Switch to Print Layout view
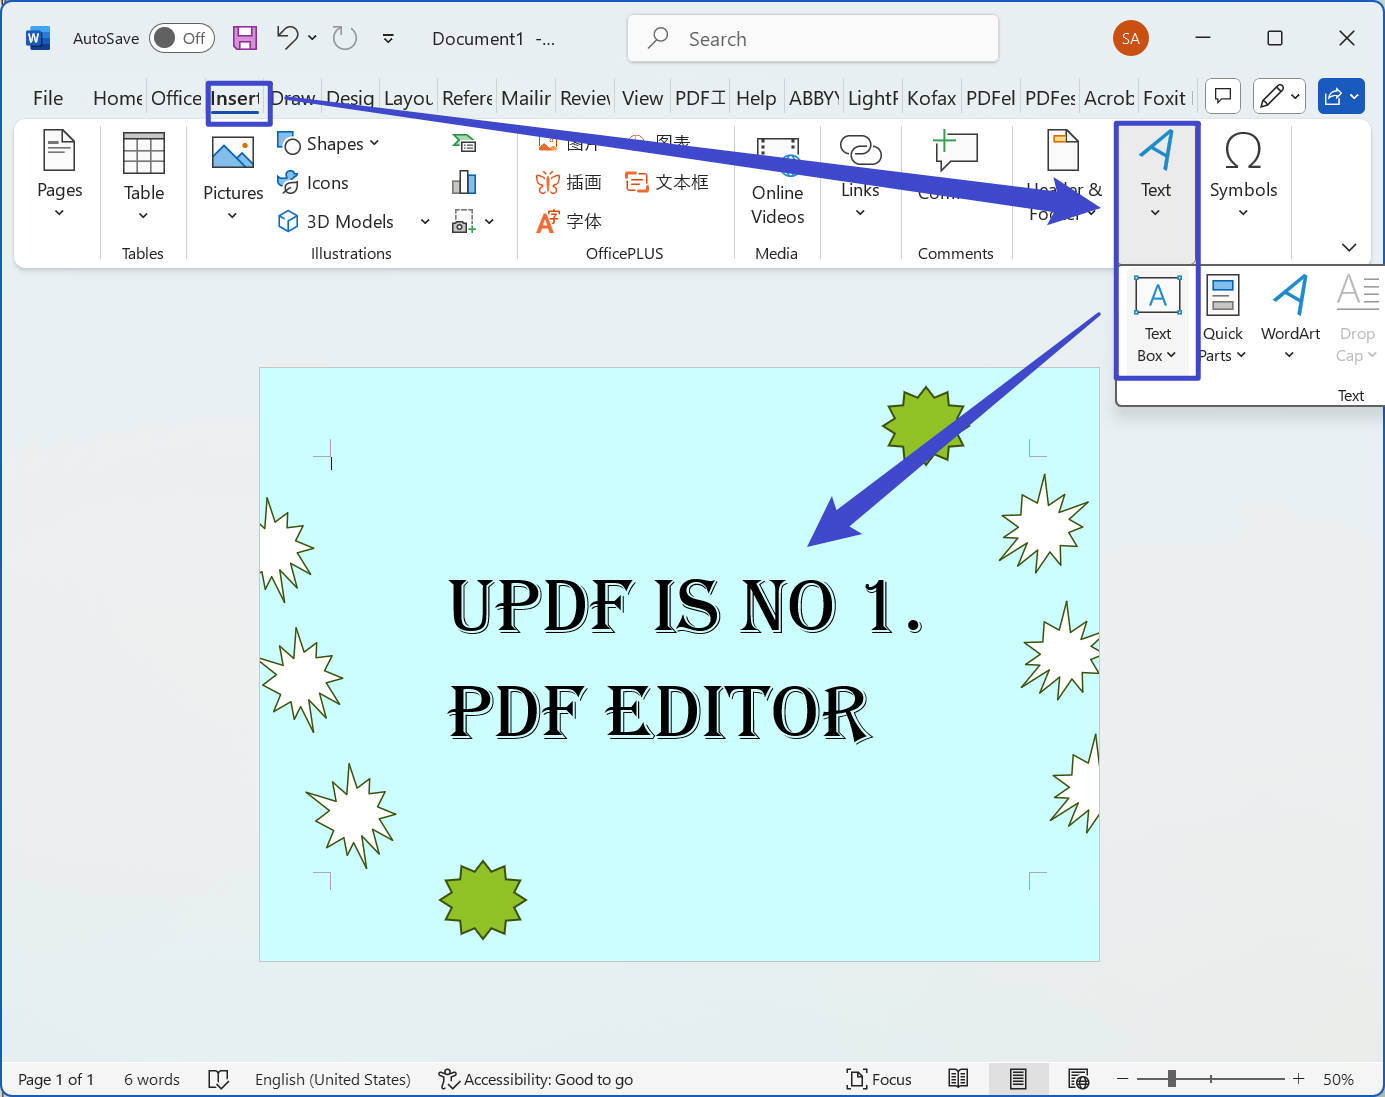Viewport: 1385px width, 1097px height. (x=1018, y=1079)
